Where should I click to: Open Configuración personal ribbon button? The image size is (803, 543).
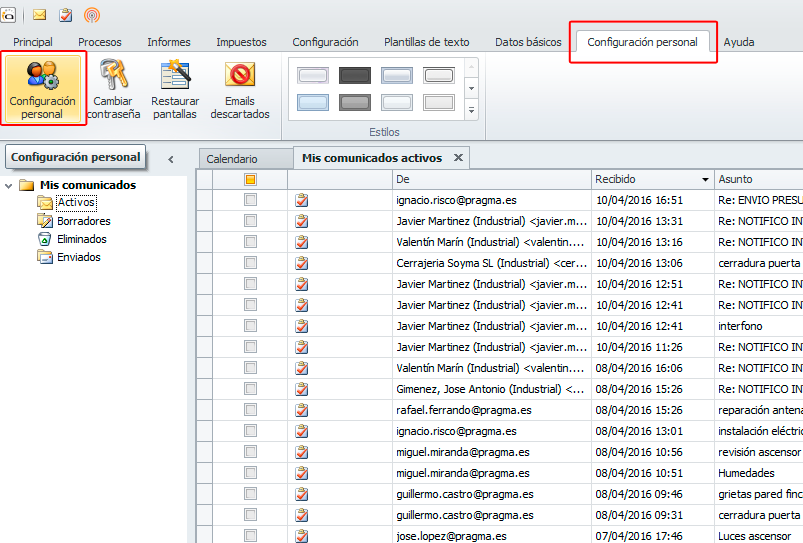tap(43, 89)
